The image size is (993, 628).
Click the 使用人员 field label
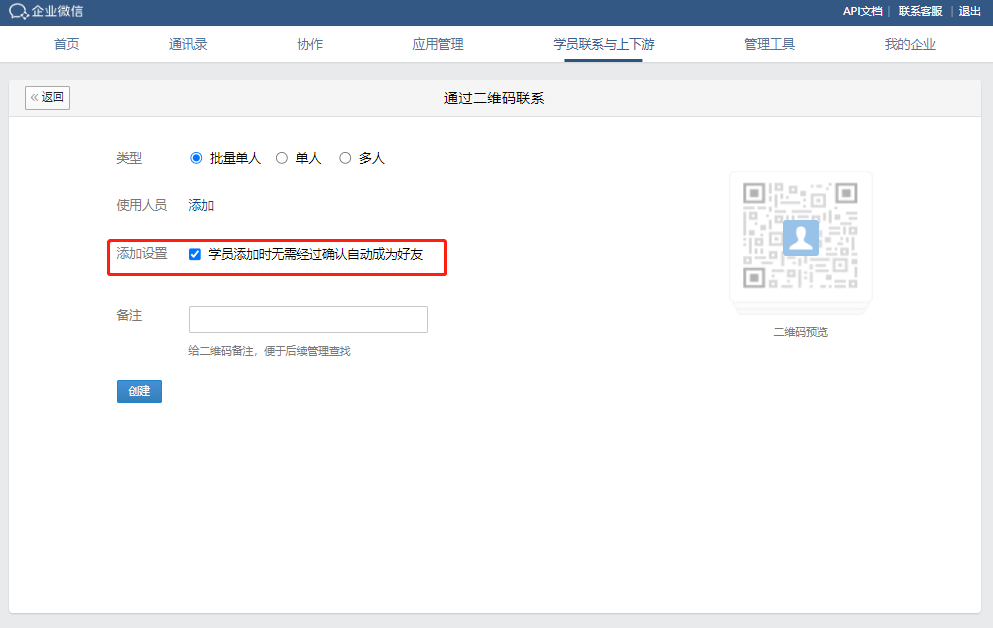pos(142,205)
